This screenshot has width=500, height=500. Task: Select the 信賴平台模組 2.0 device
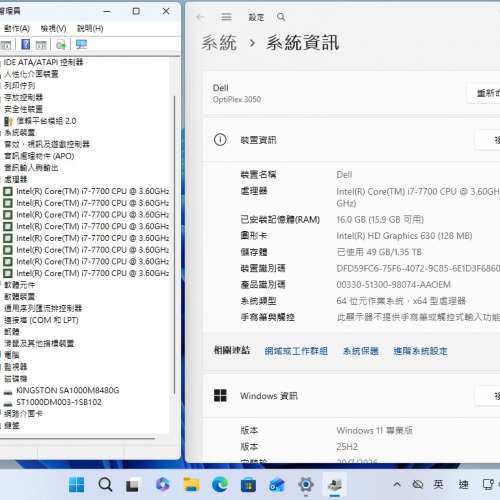pos(46,121)
